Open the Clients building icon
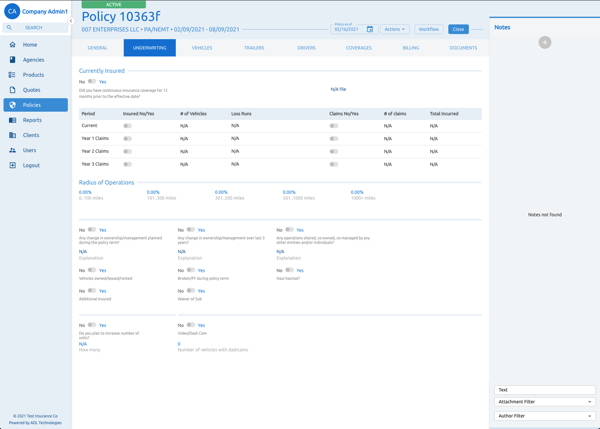The image size is (600, 429). [x=12, y=135]
